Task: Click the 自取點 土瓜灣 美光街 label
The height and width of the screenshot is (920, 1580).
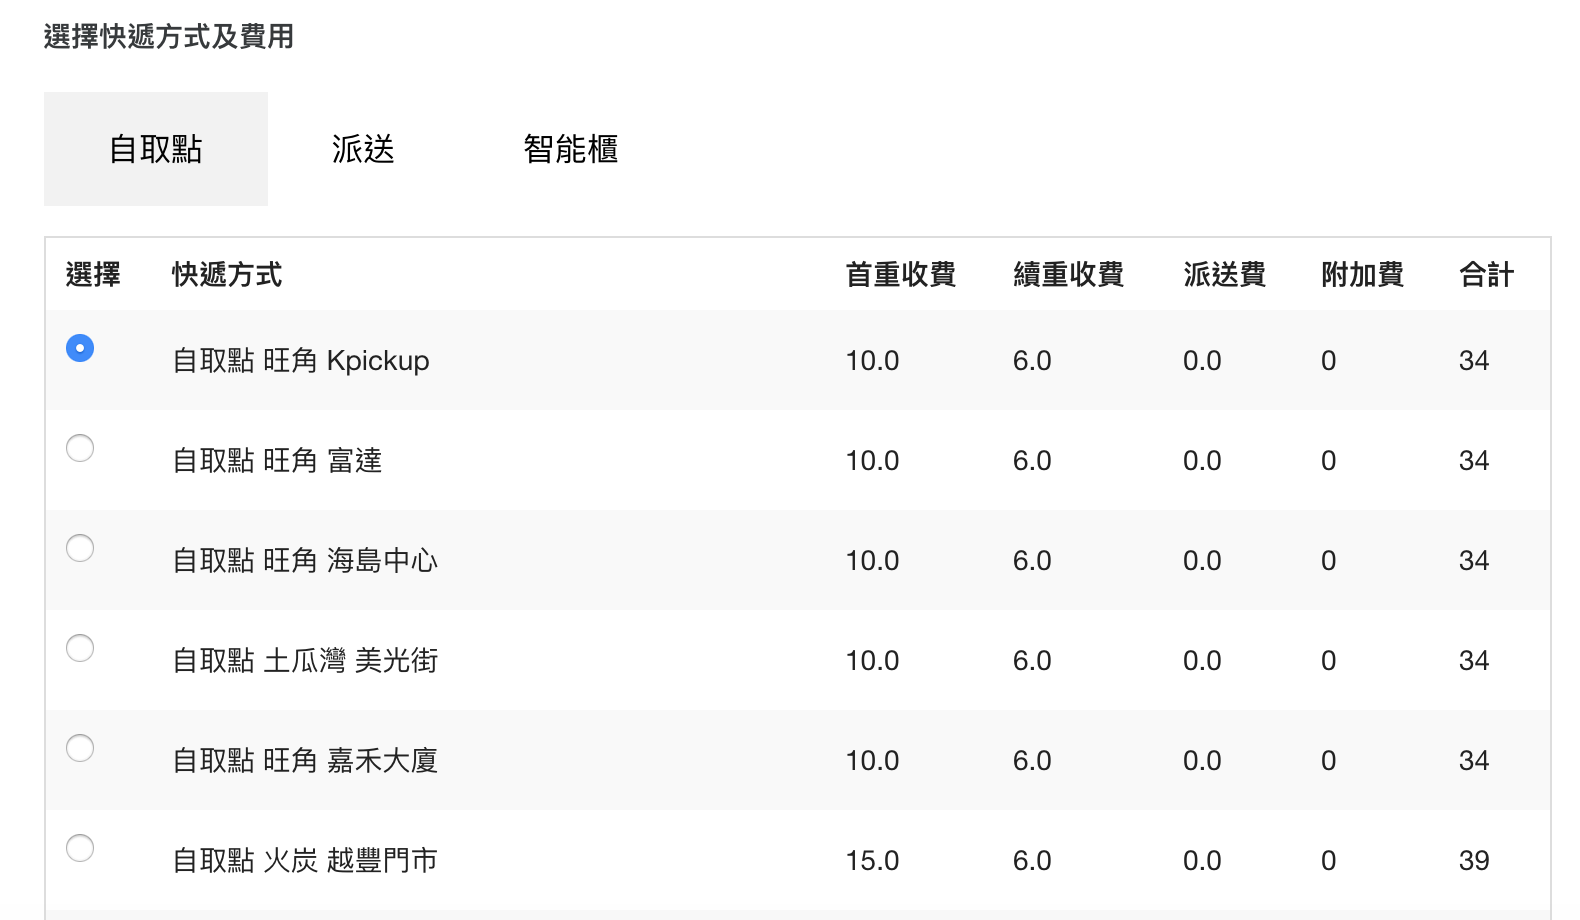Action: coord(305,661)
